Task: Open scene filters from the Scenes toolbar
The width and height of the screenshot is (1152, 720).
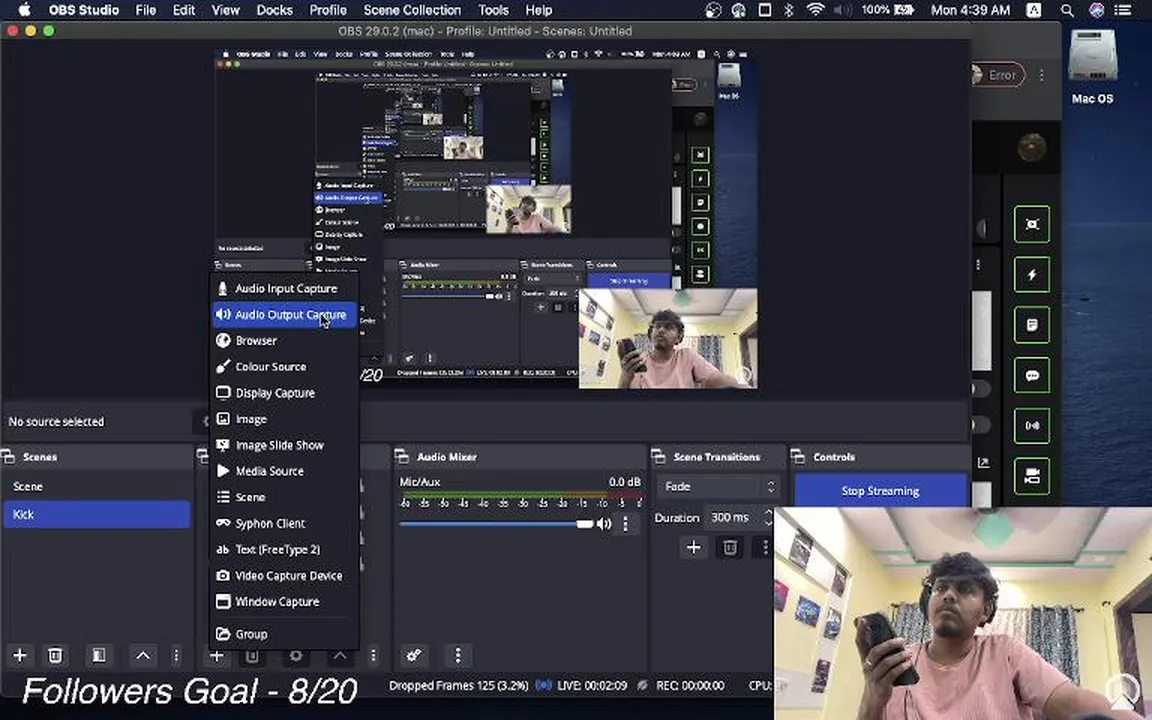Action: tap(98, 655)
